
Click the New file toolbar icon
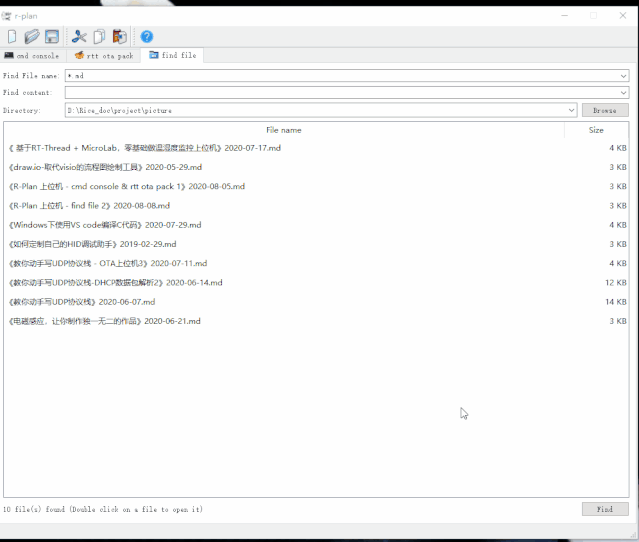12,37
